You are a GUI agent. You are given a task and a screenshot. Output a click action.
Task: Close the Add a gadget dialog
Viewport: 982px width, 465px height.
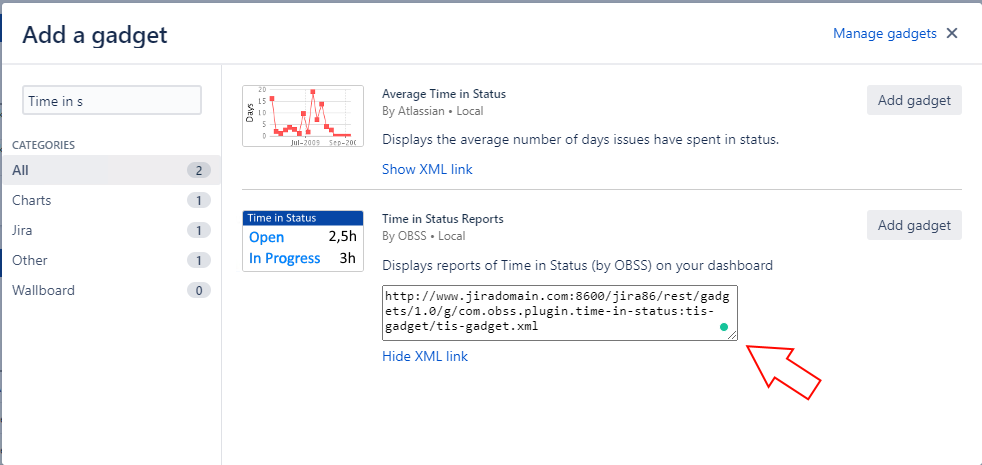pyautogui.click(x=952, y=33)
